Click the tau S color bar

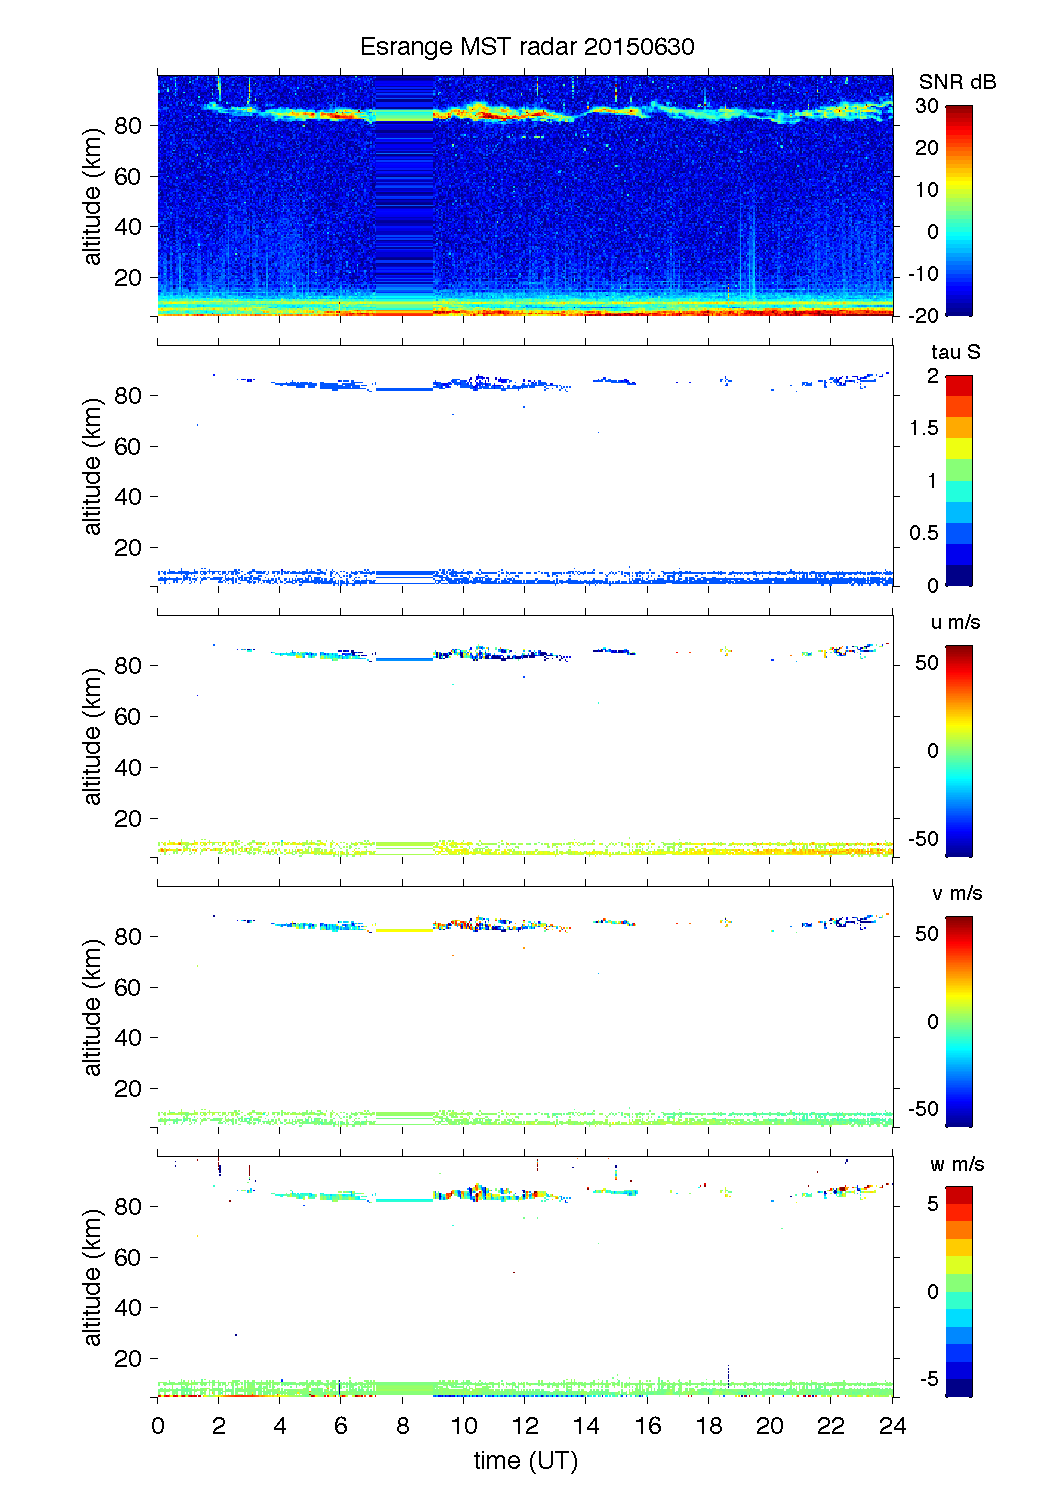pos(958,480)
